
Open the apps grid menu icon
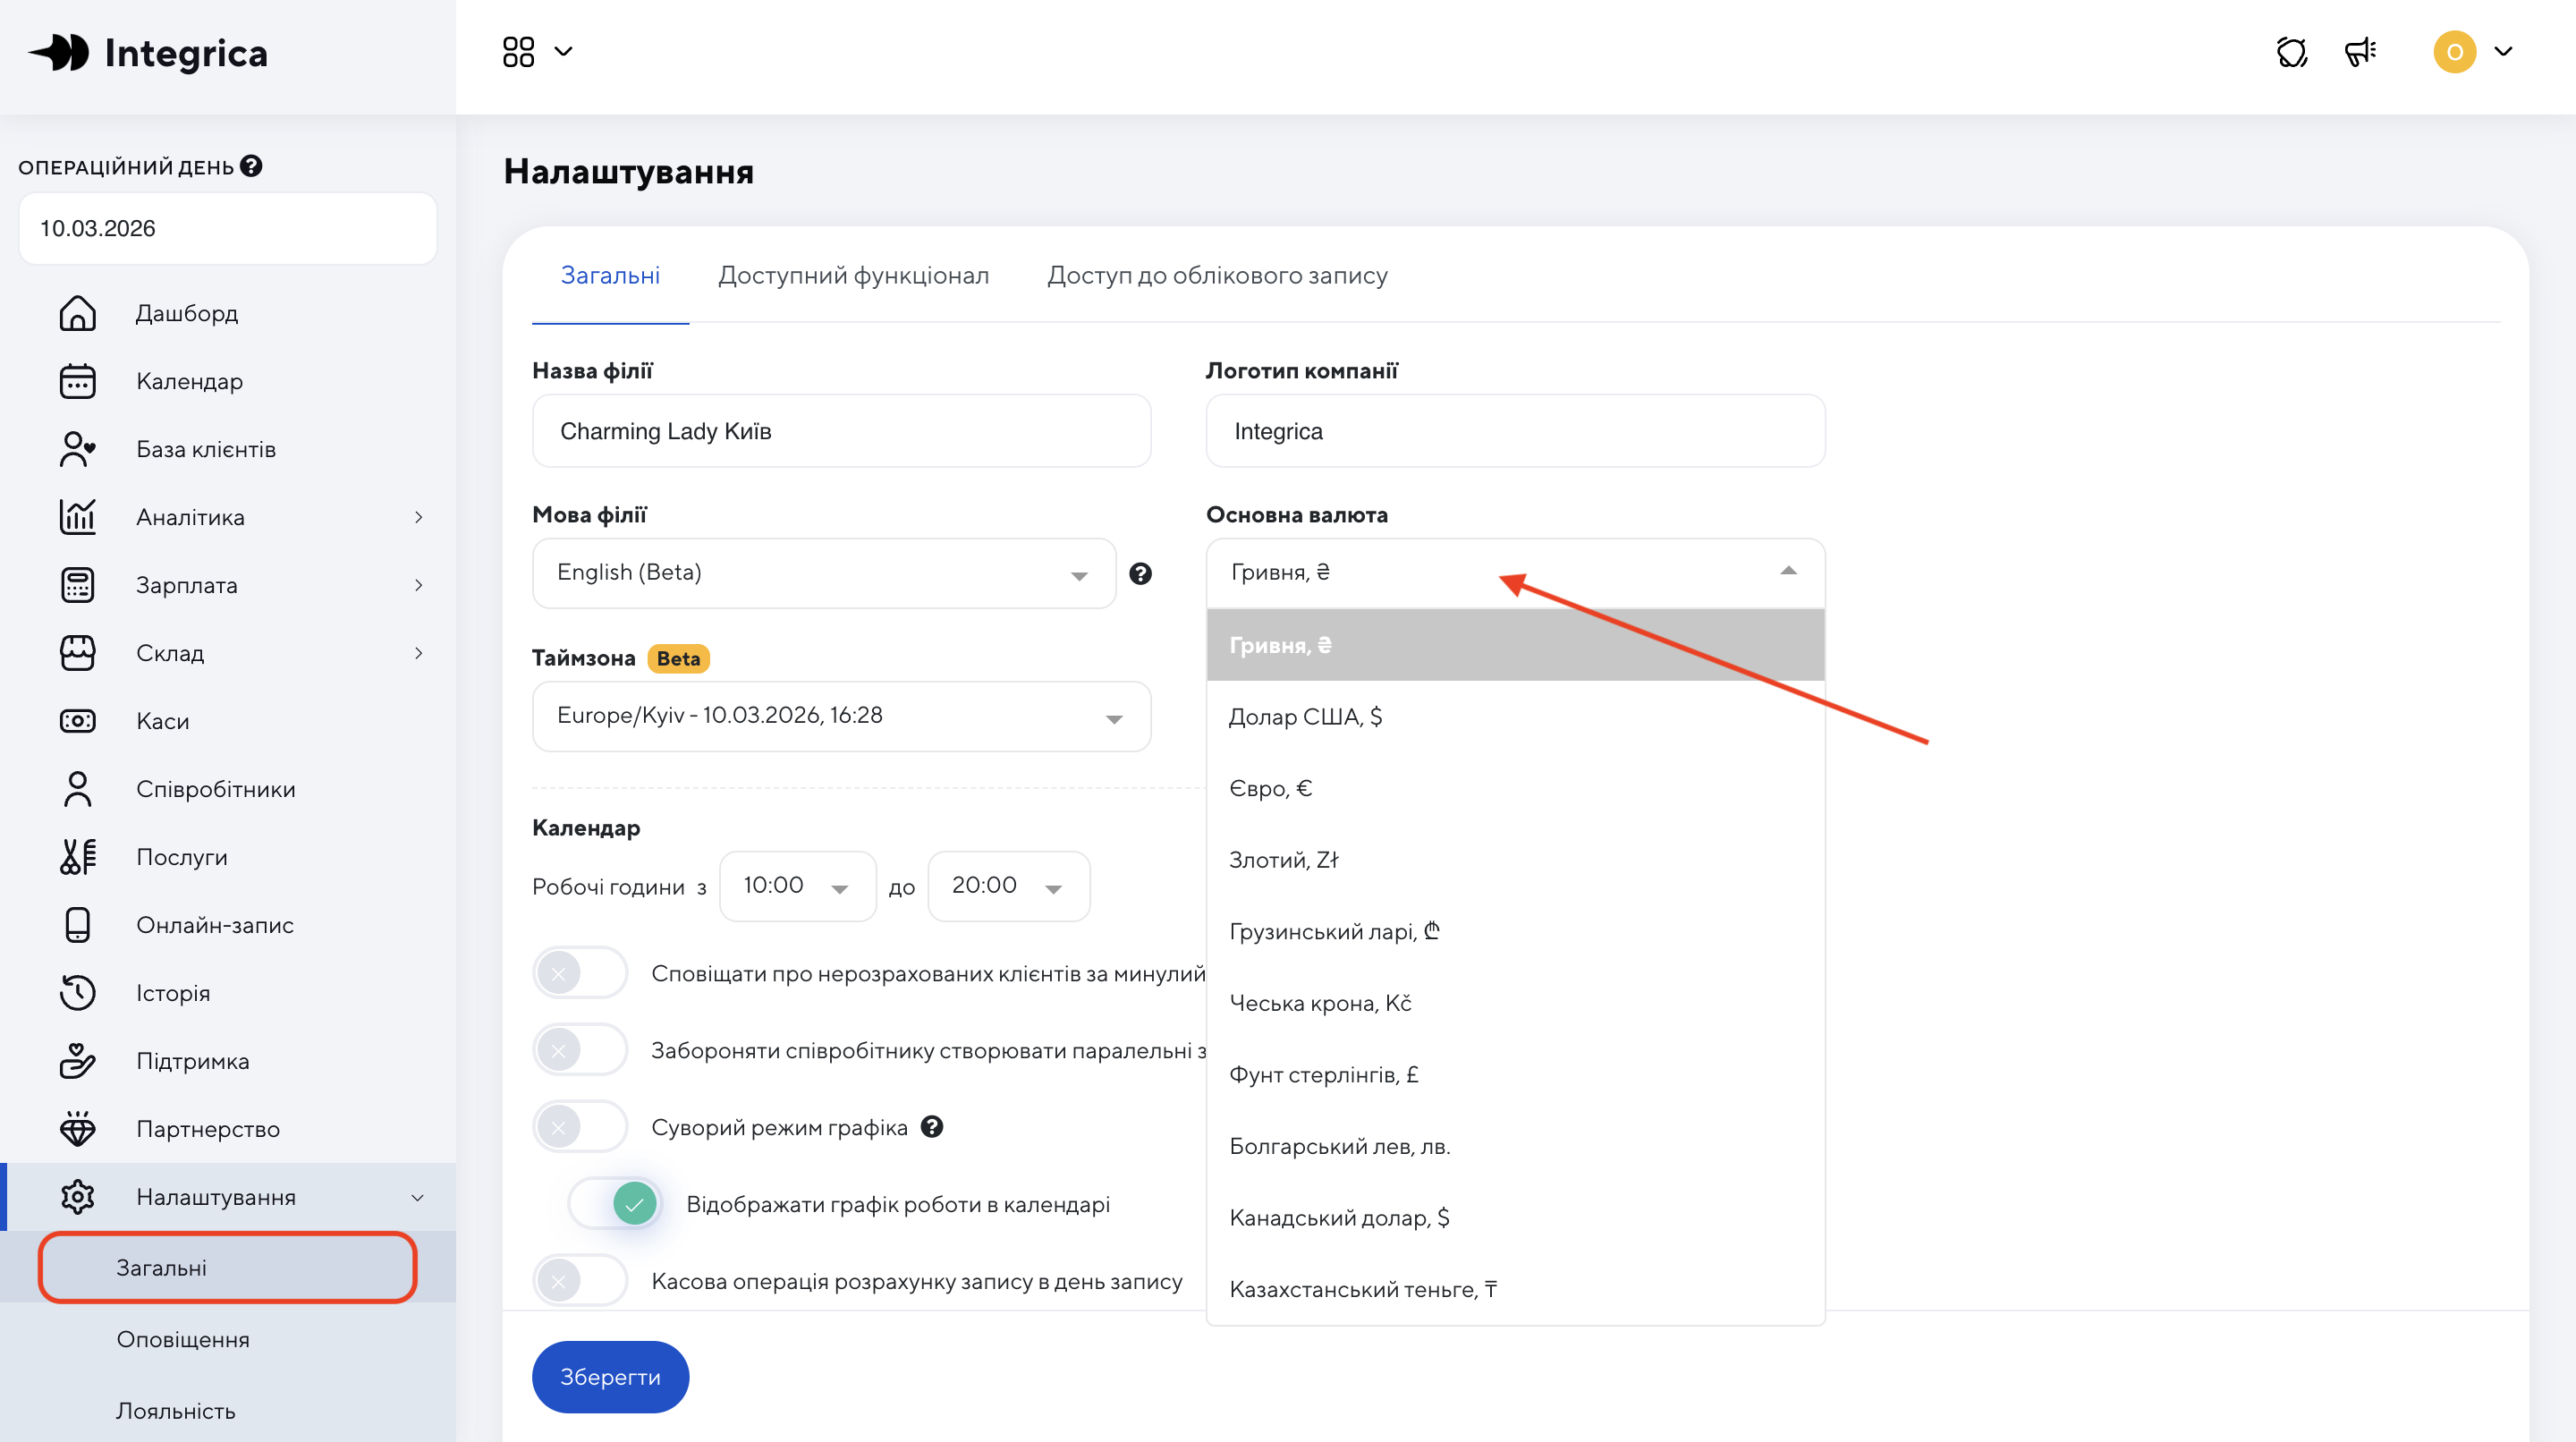(518, 52)
